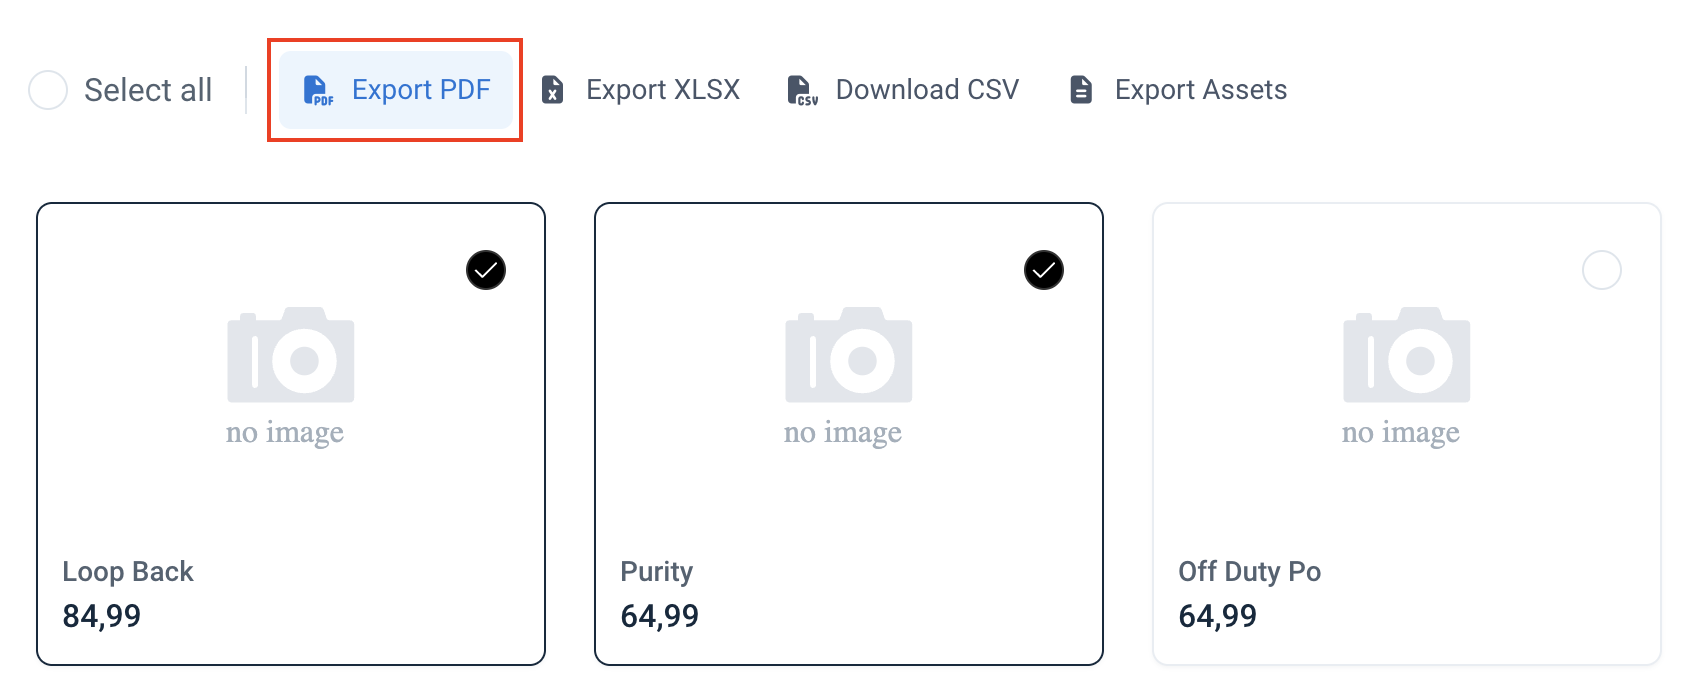The height and width of the screenshot is (694, 1690).
Task: Click the Select all label text
Action: coord(148,90)
